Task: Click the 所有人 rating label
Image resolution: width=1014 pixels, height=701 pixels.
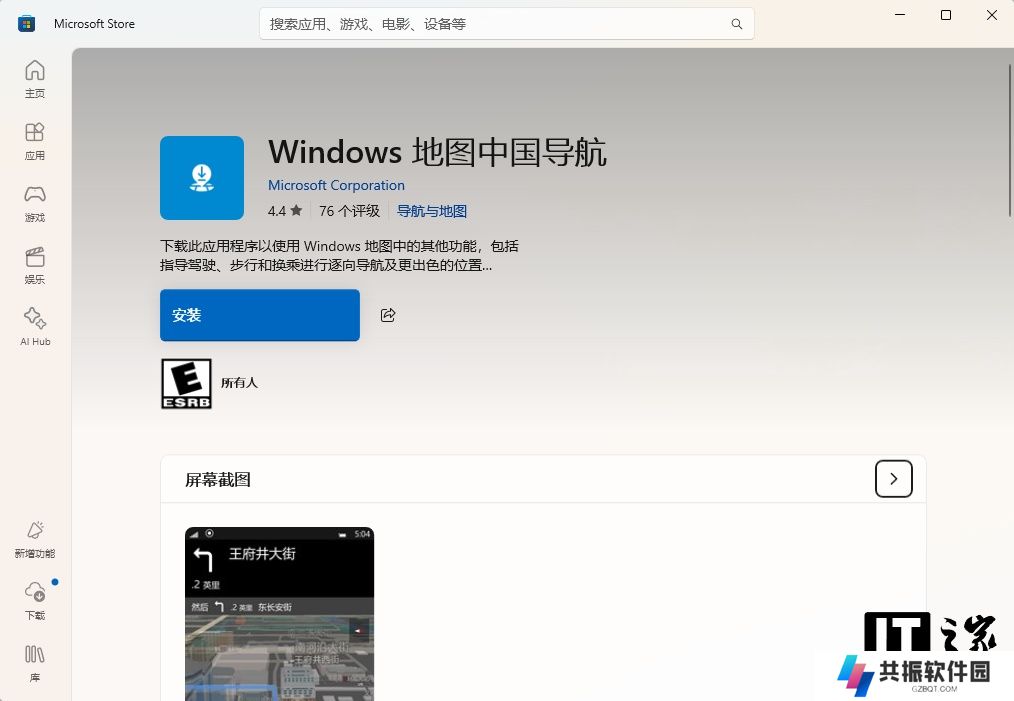Action: click(239, 383)
